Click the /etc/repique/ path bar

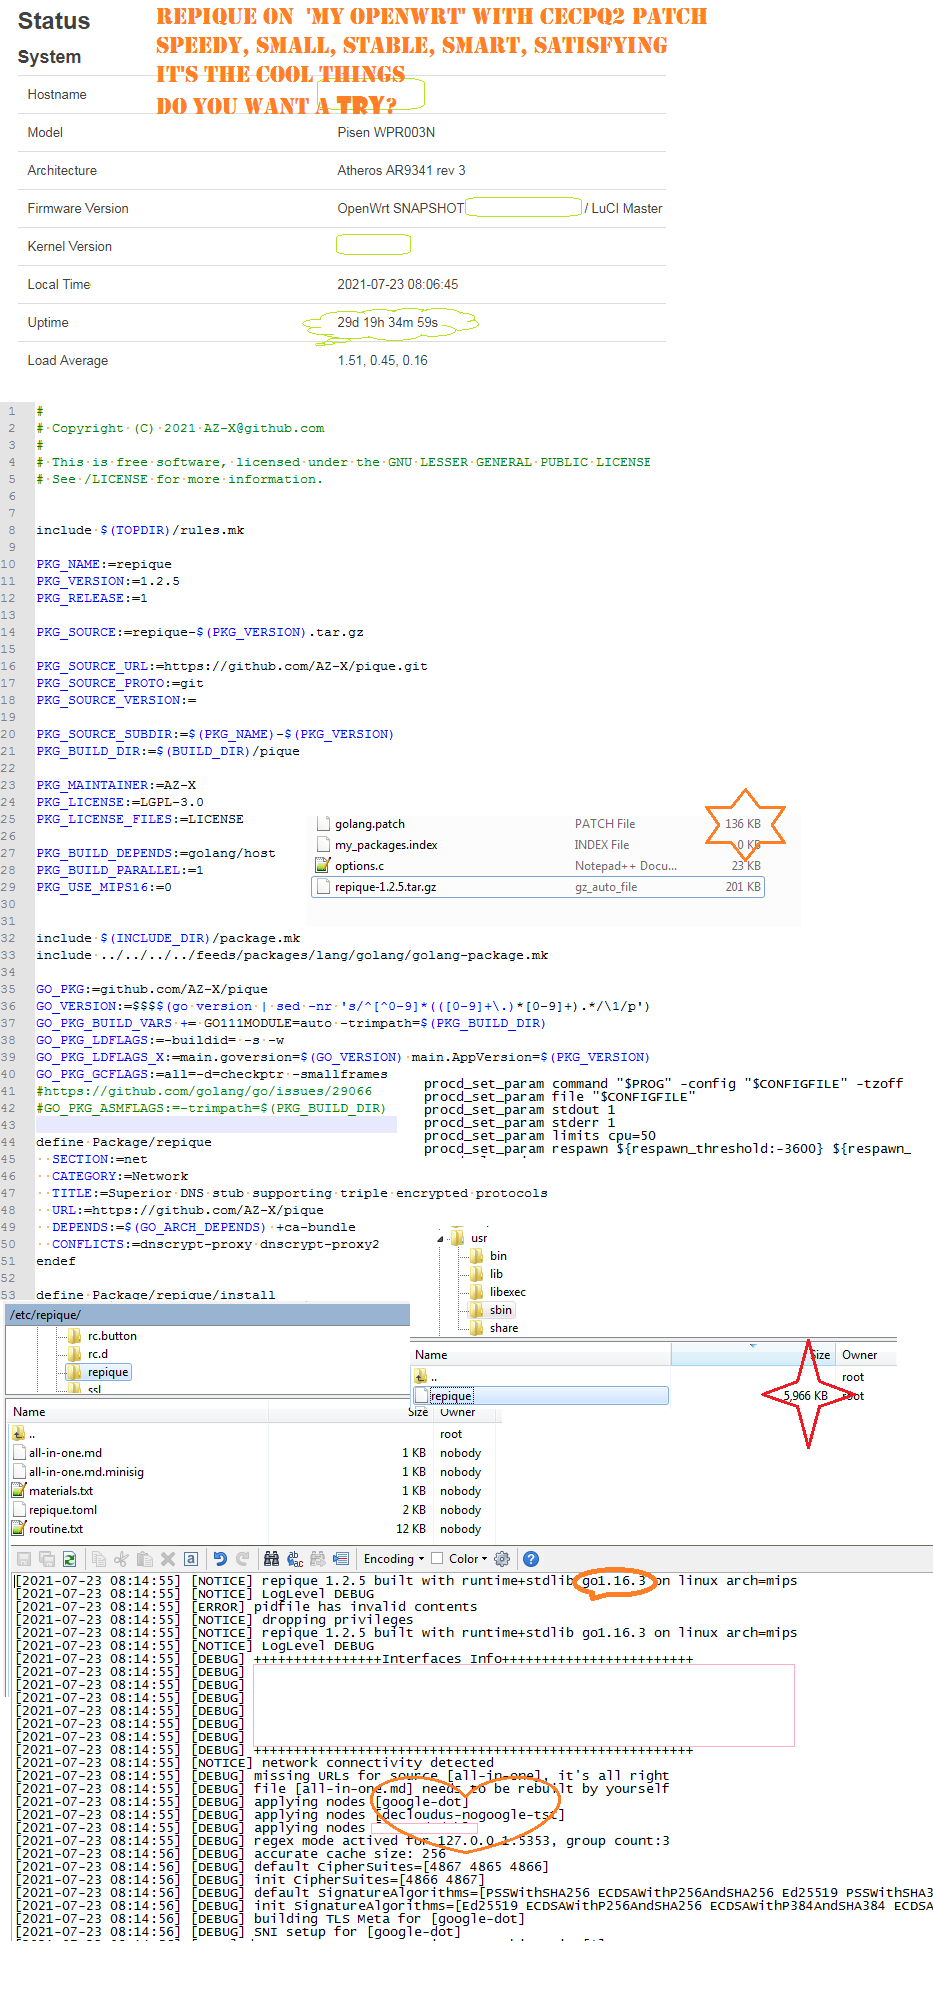[x=207, y=1315]
